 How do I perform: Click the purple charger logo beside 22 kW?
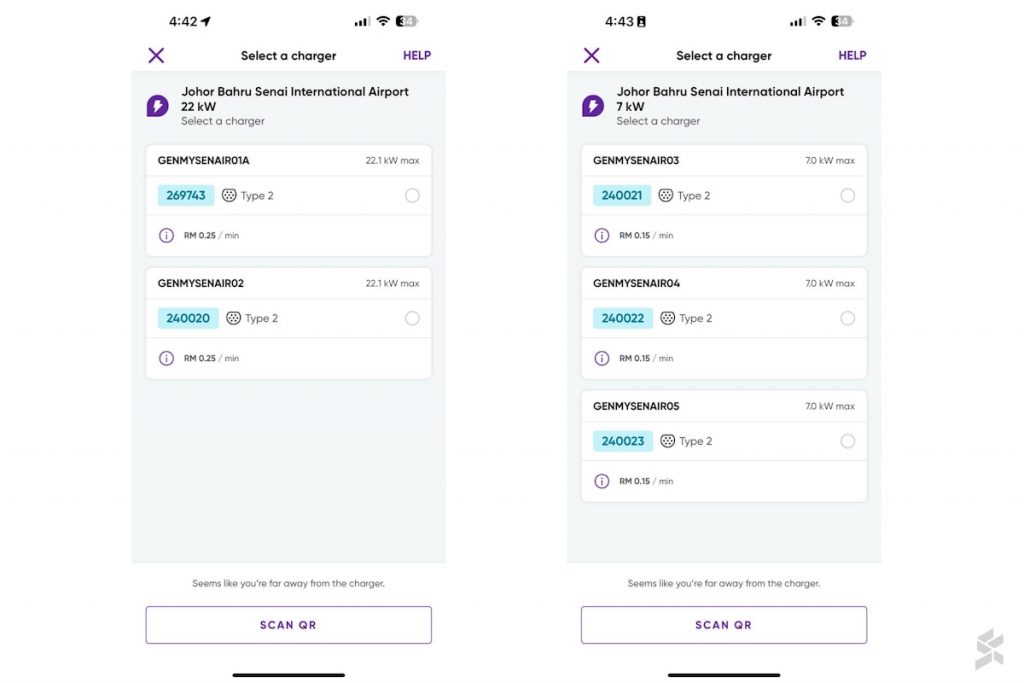click(x=158, y=106)
